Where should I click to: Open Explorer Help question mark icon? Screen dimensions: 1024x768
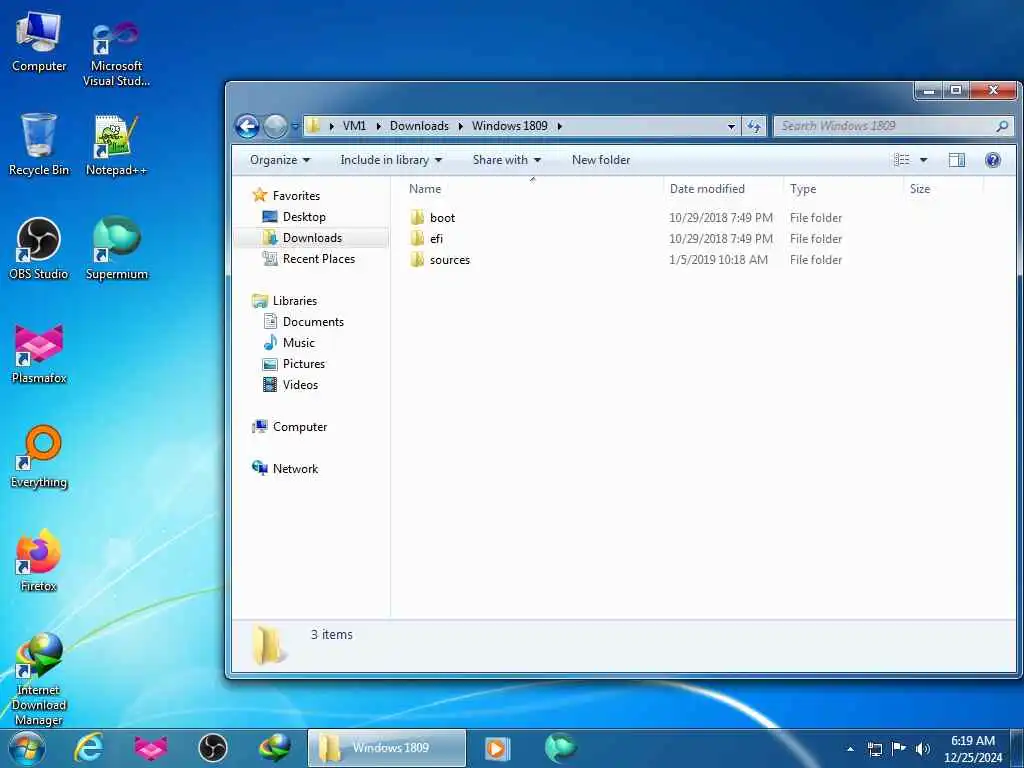point(993,160)
